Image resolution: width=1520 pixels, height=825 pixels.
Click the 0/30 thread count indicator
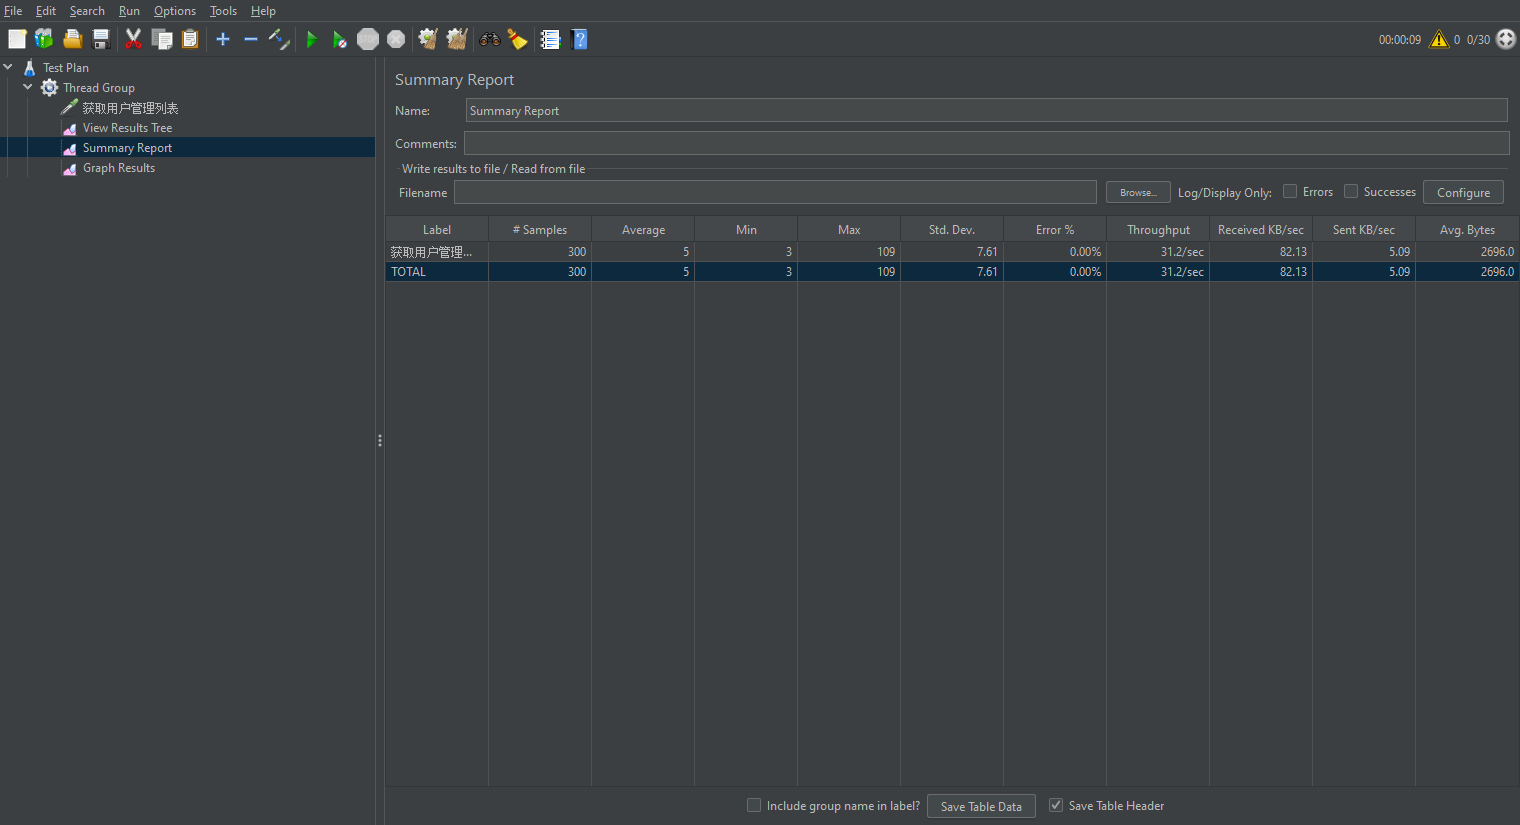coord(1478,40)
